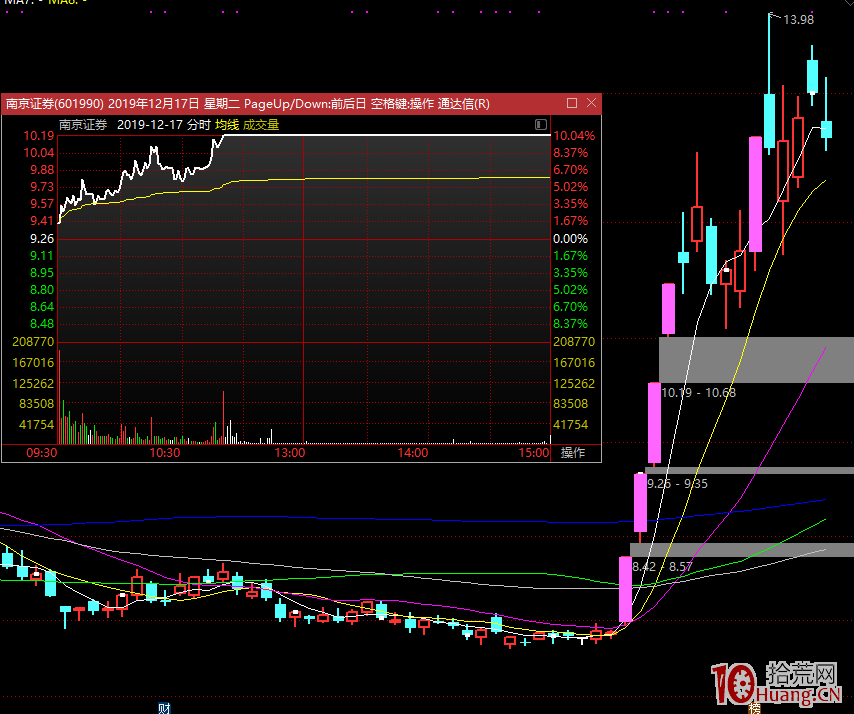Viewport: 854px width, 714px height.
Task: Click the 13.98 high price label
Action: [x=798, y=20]
